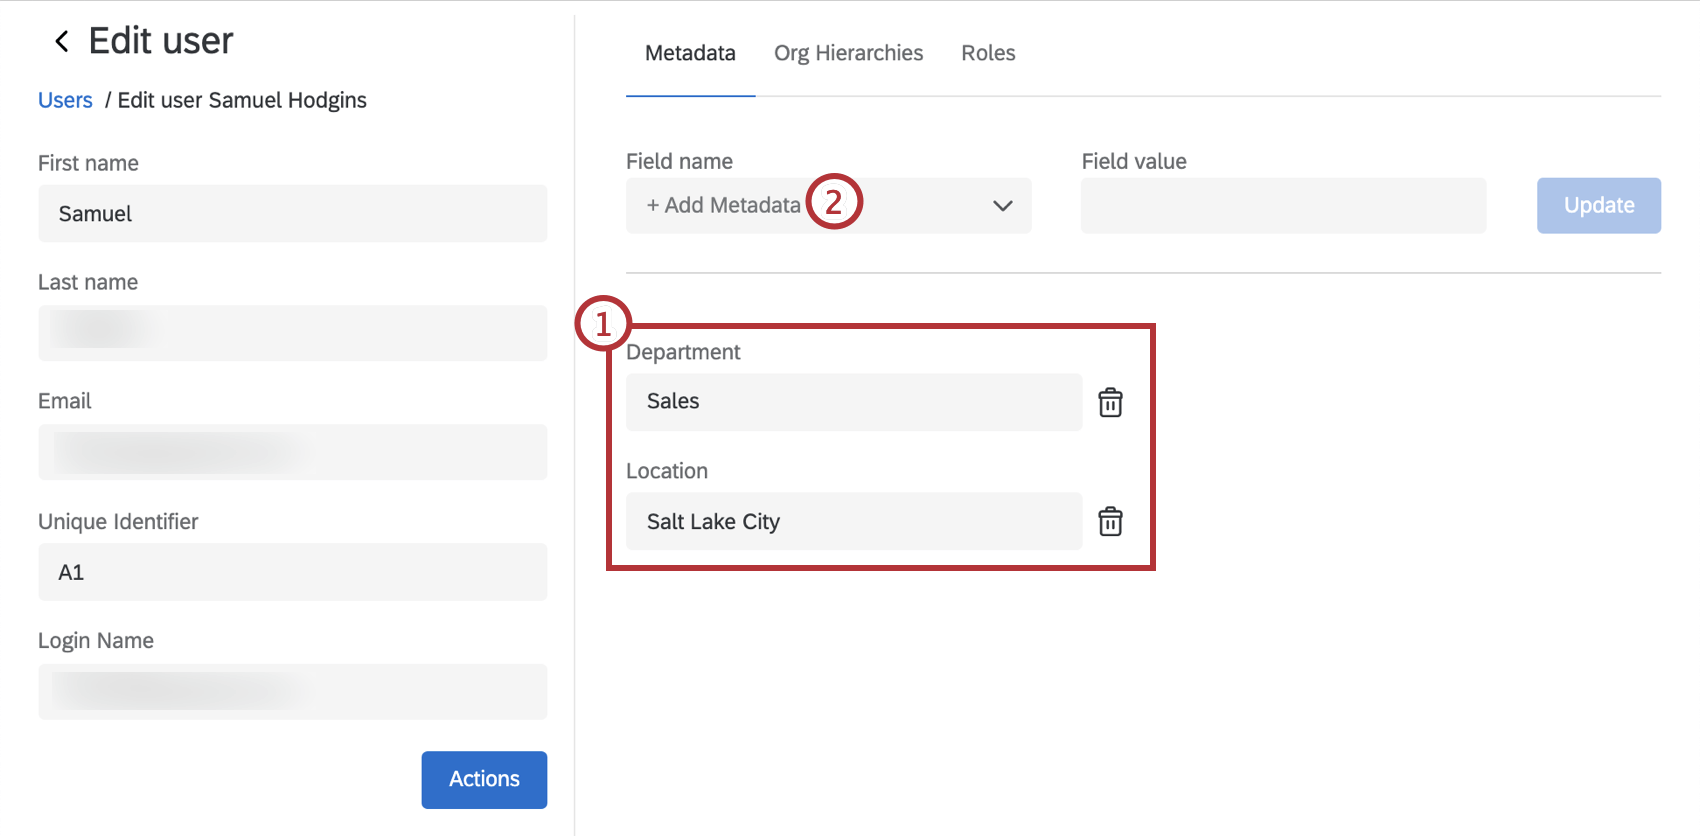Click the chevron arrow in Field name selector
1700x836 pixels.
(x=1002, y=206)
